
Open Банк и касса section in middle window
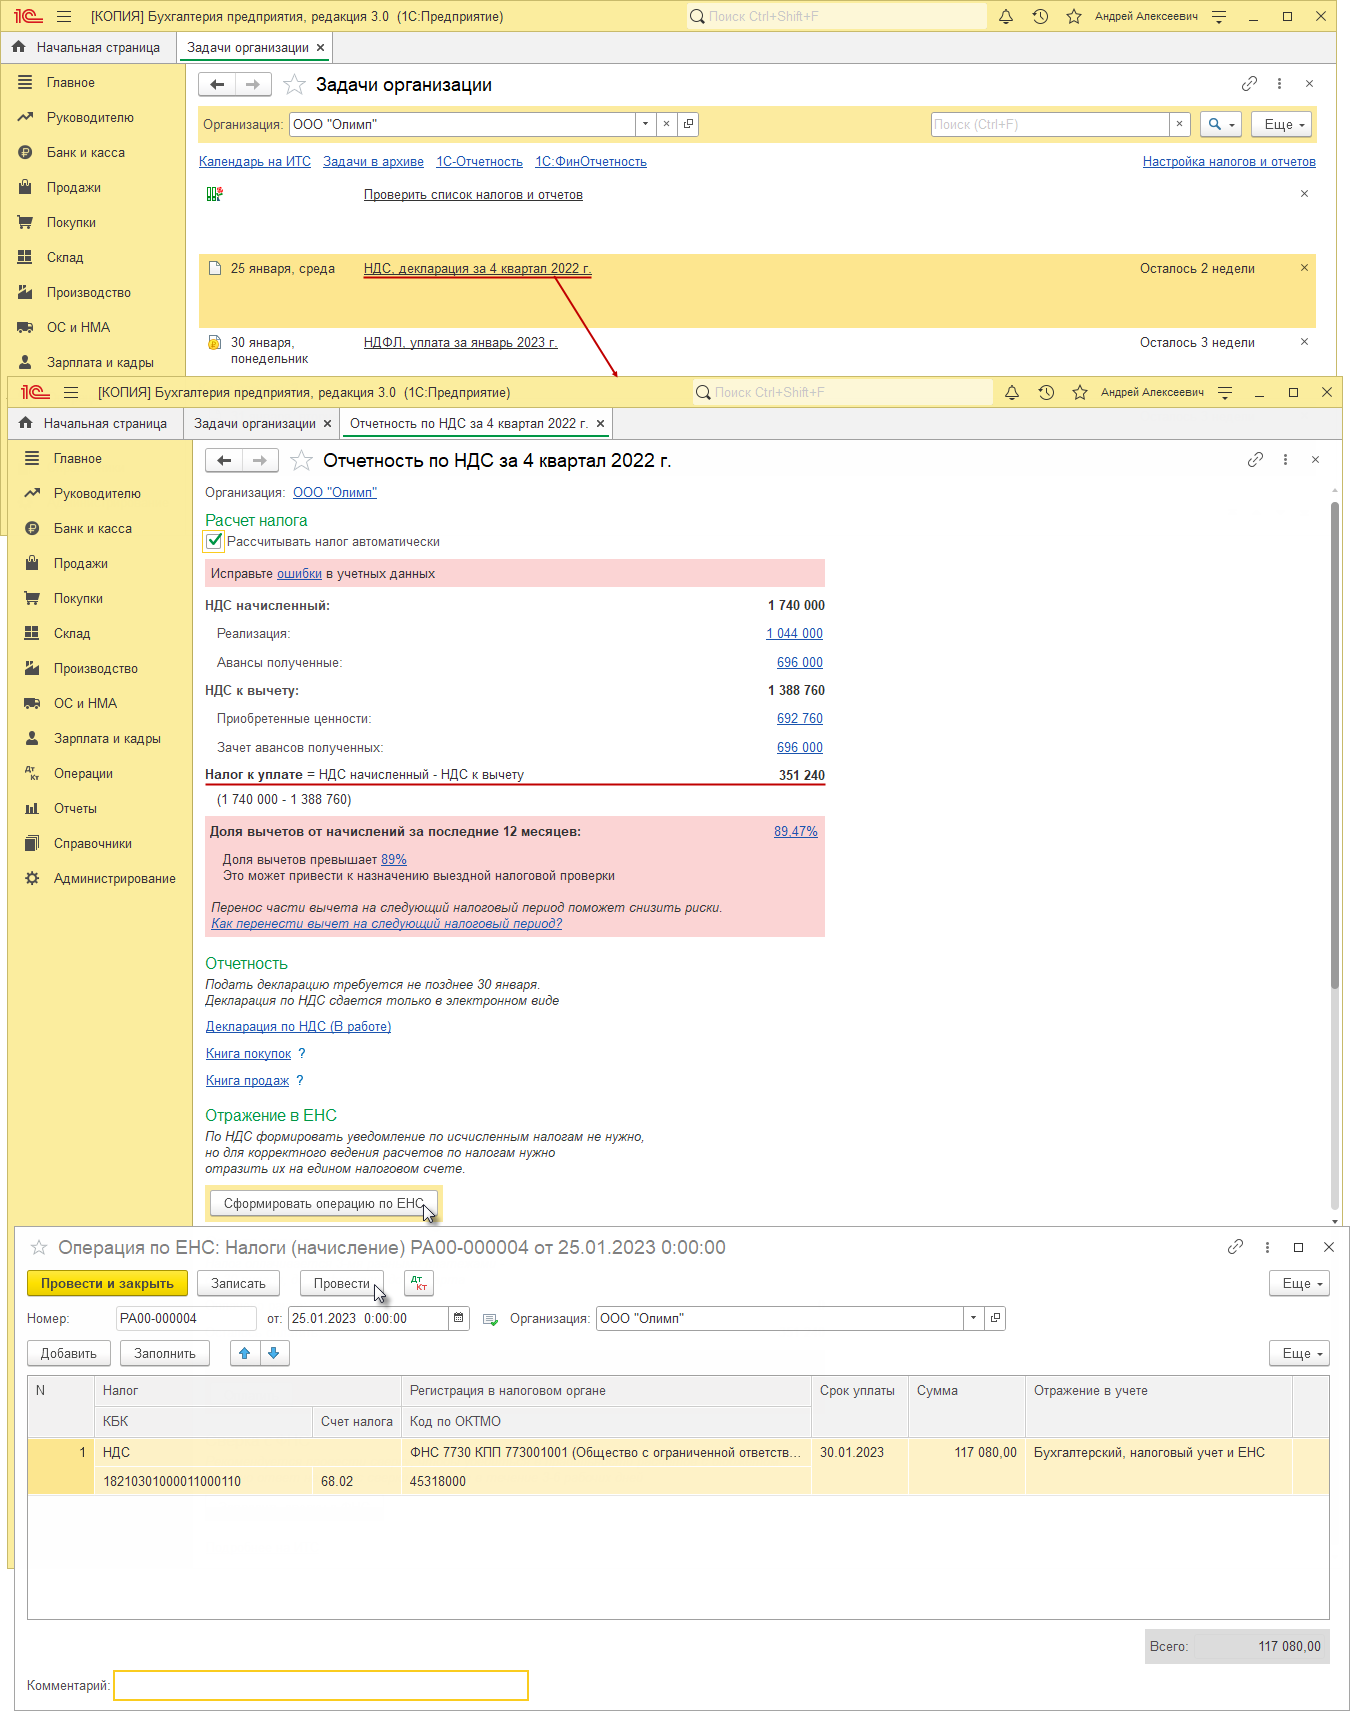click(x=93, y=529)
